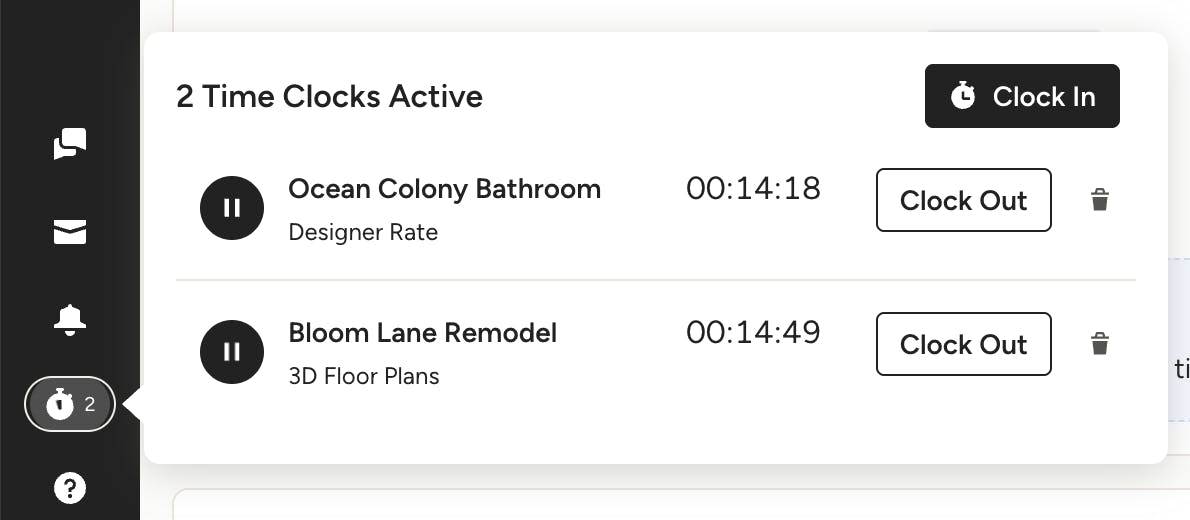Click the 00:14:49 elapsed time
This screenshot has height=520, width=1190.
[754, 332]
